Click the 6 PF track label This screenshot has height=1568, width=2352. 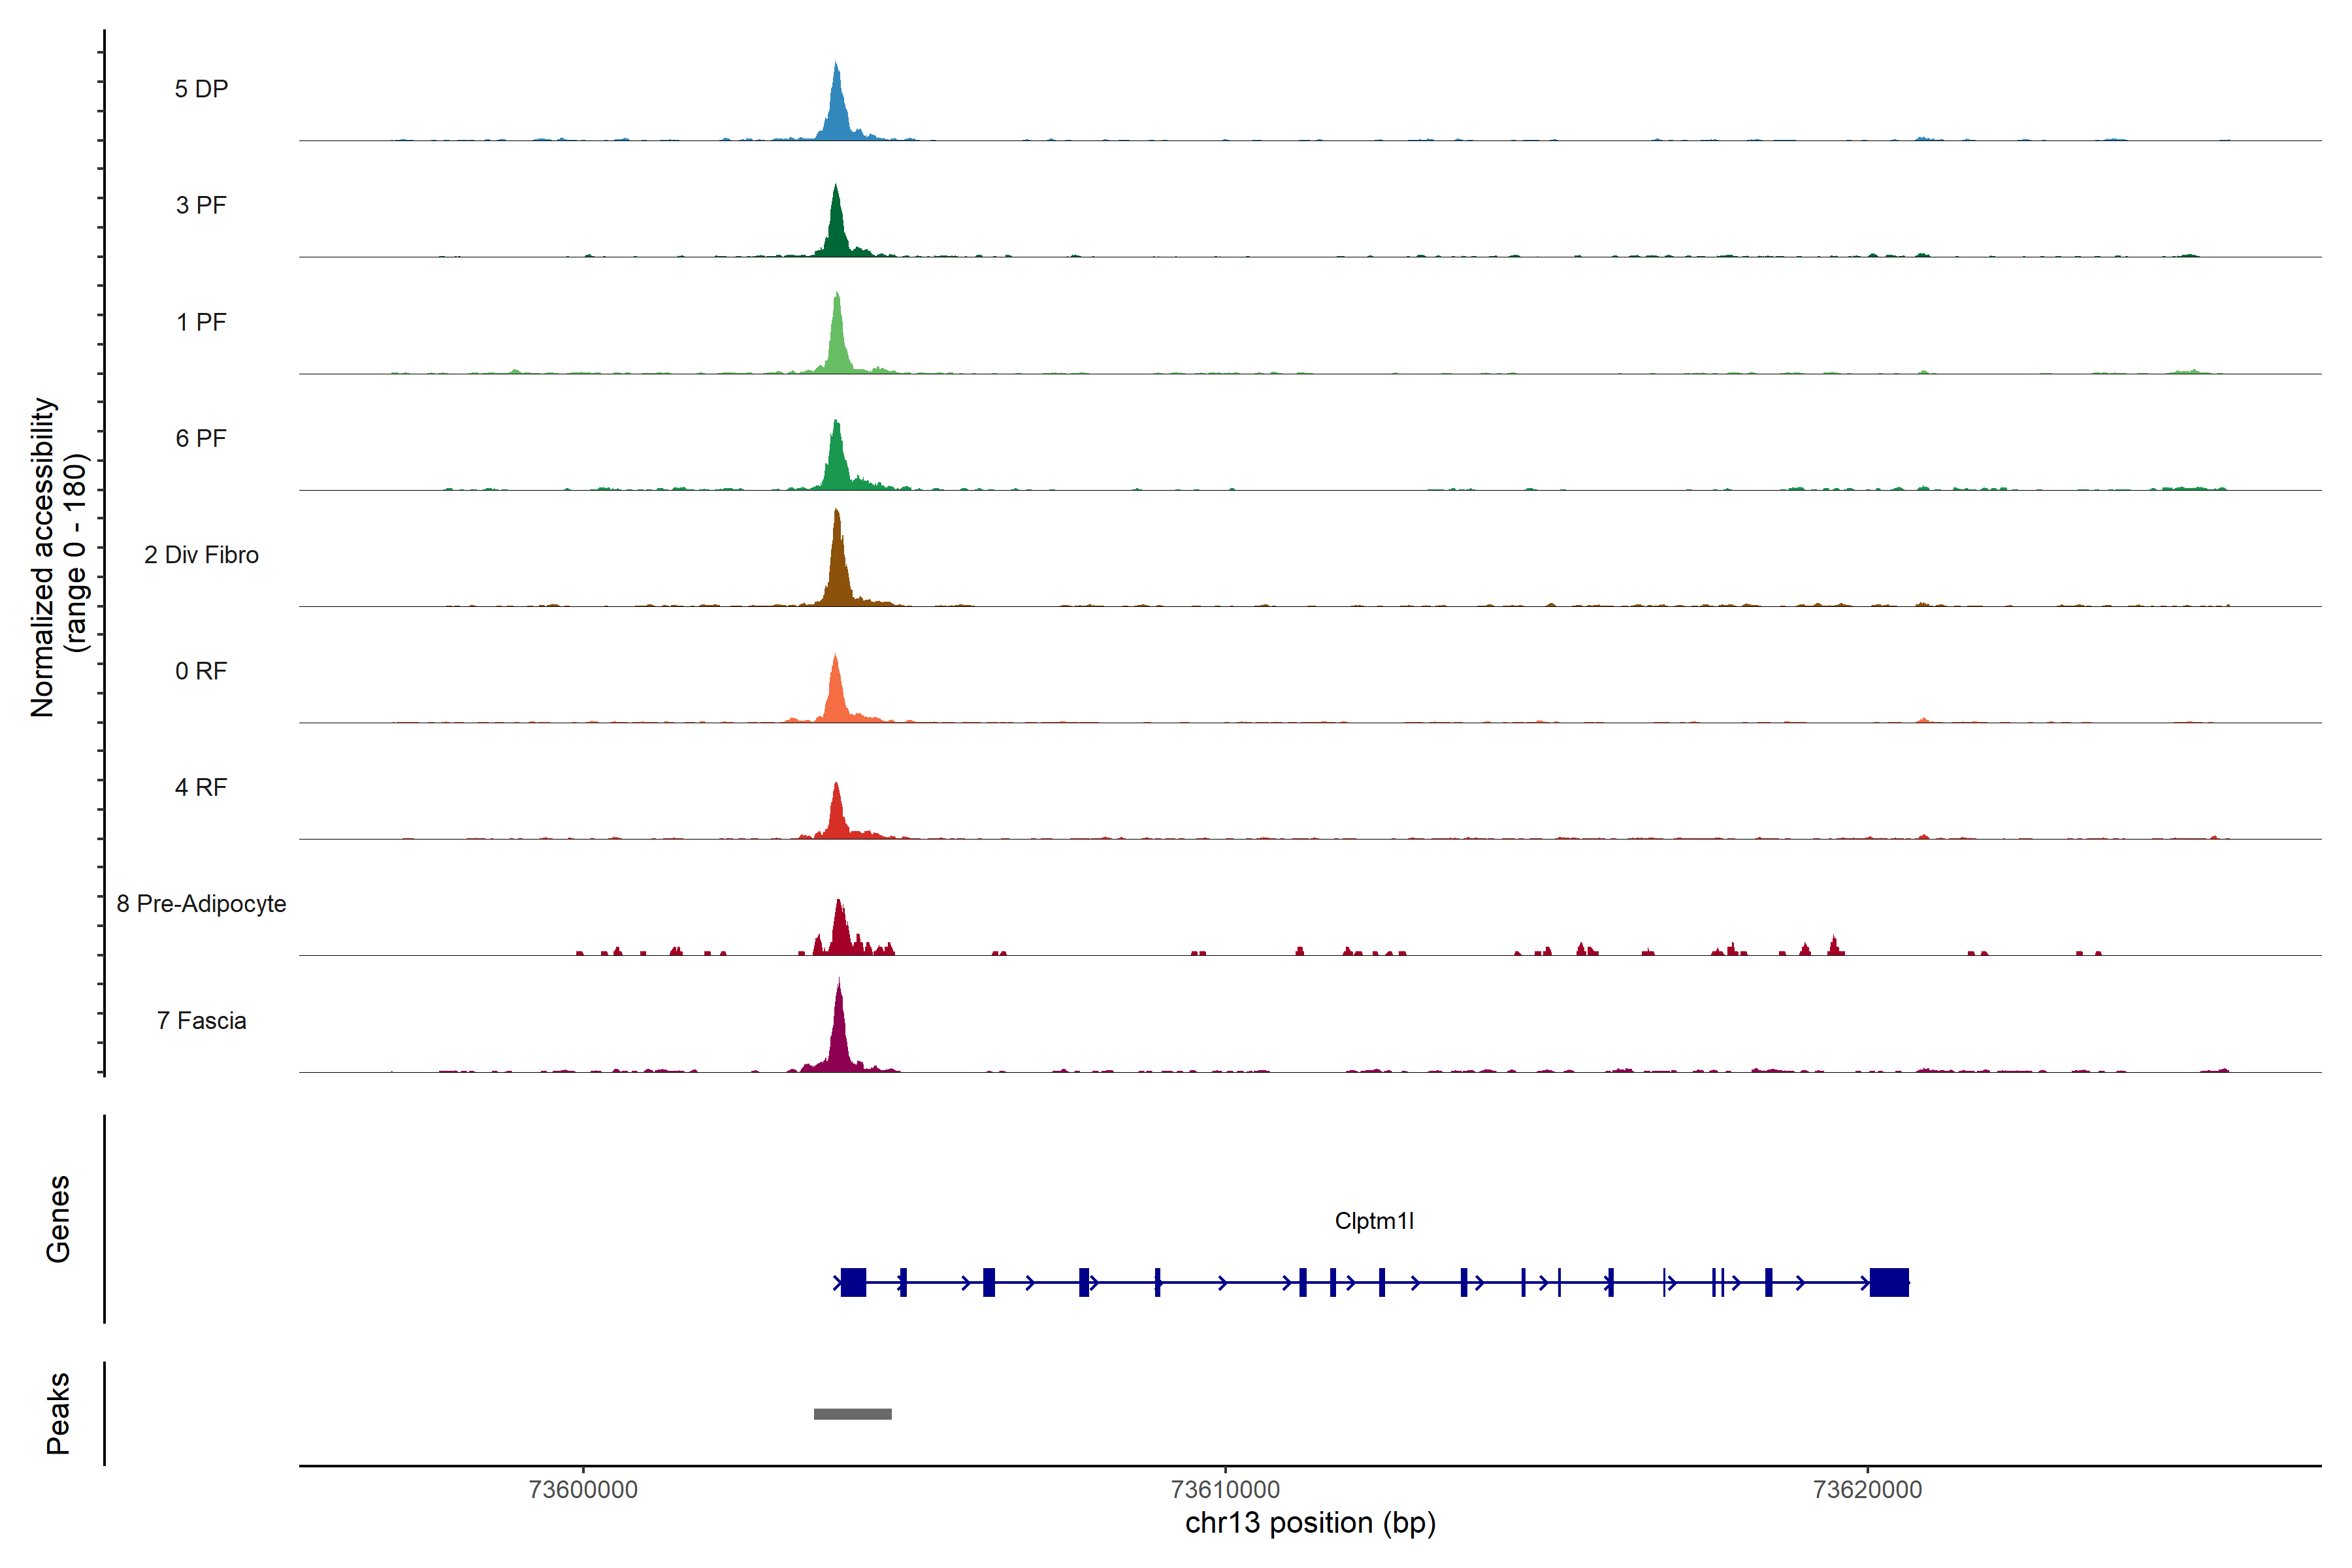[201, 438]
